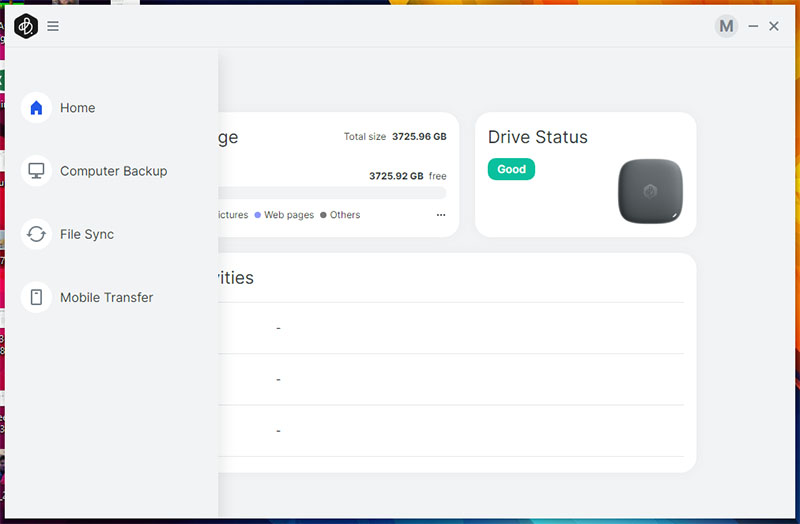The height and width of the screenshot is (524, 800).
Task: Click the Mobile Transfer phone icon
Action: pos(36,297)
